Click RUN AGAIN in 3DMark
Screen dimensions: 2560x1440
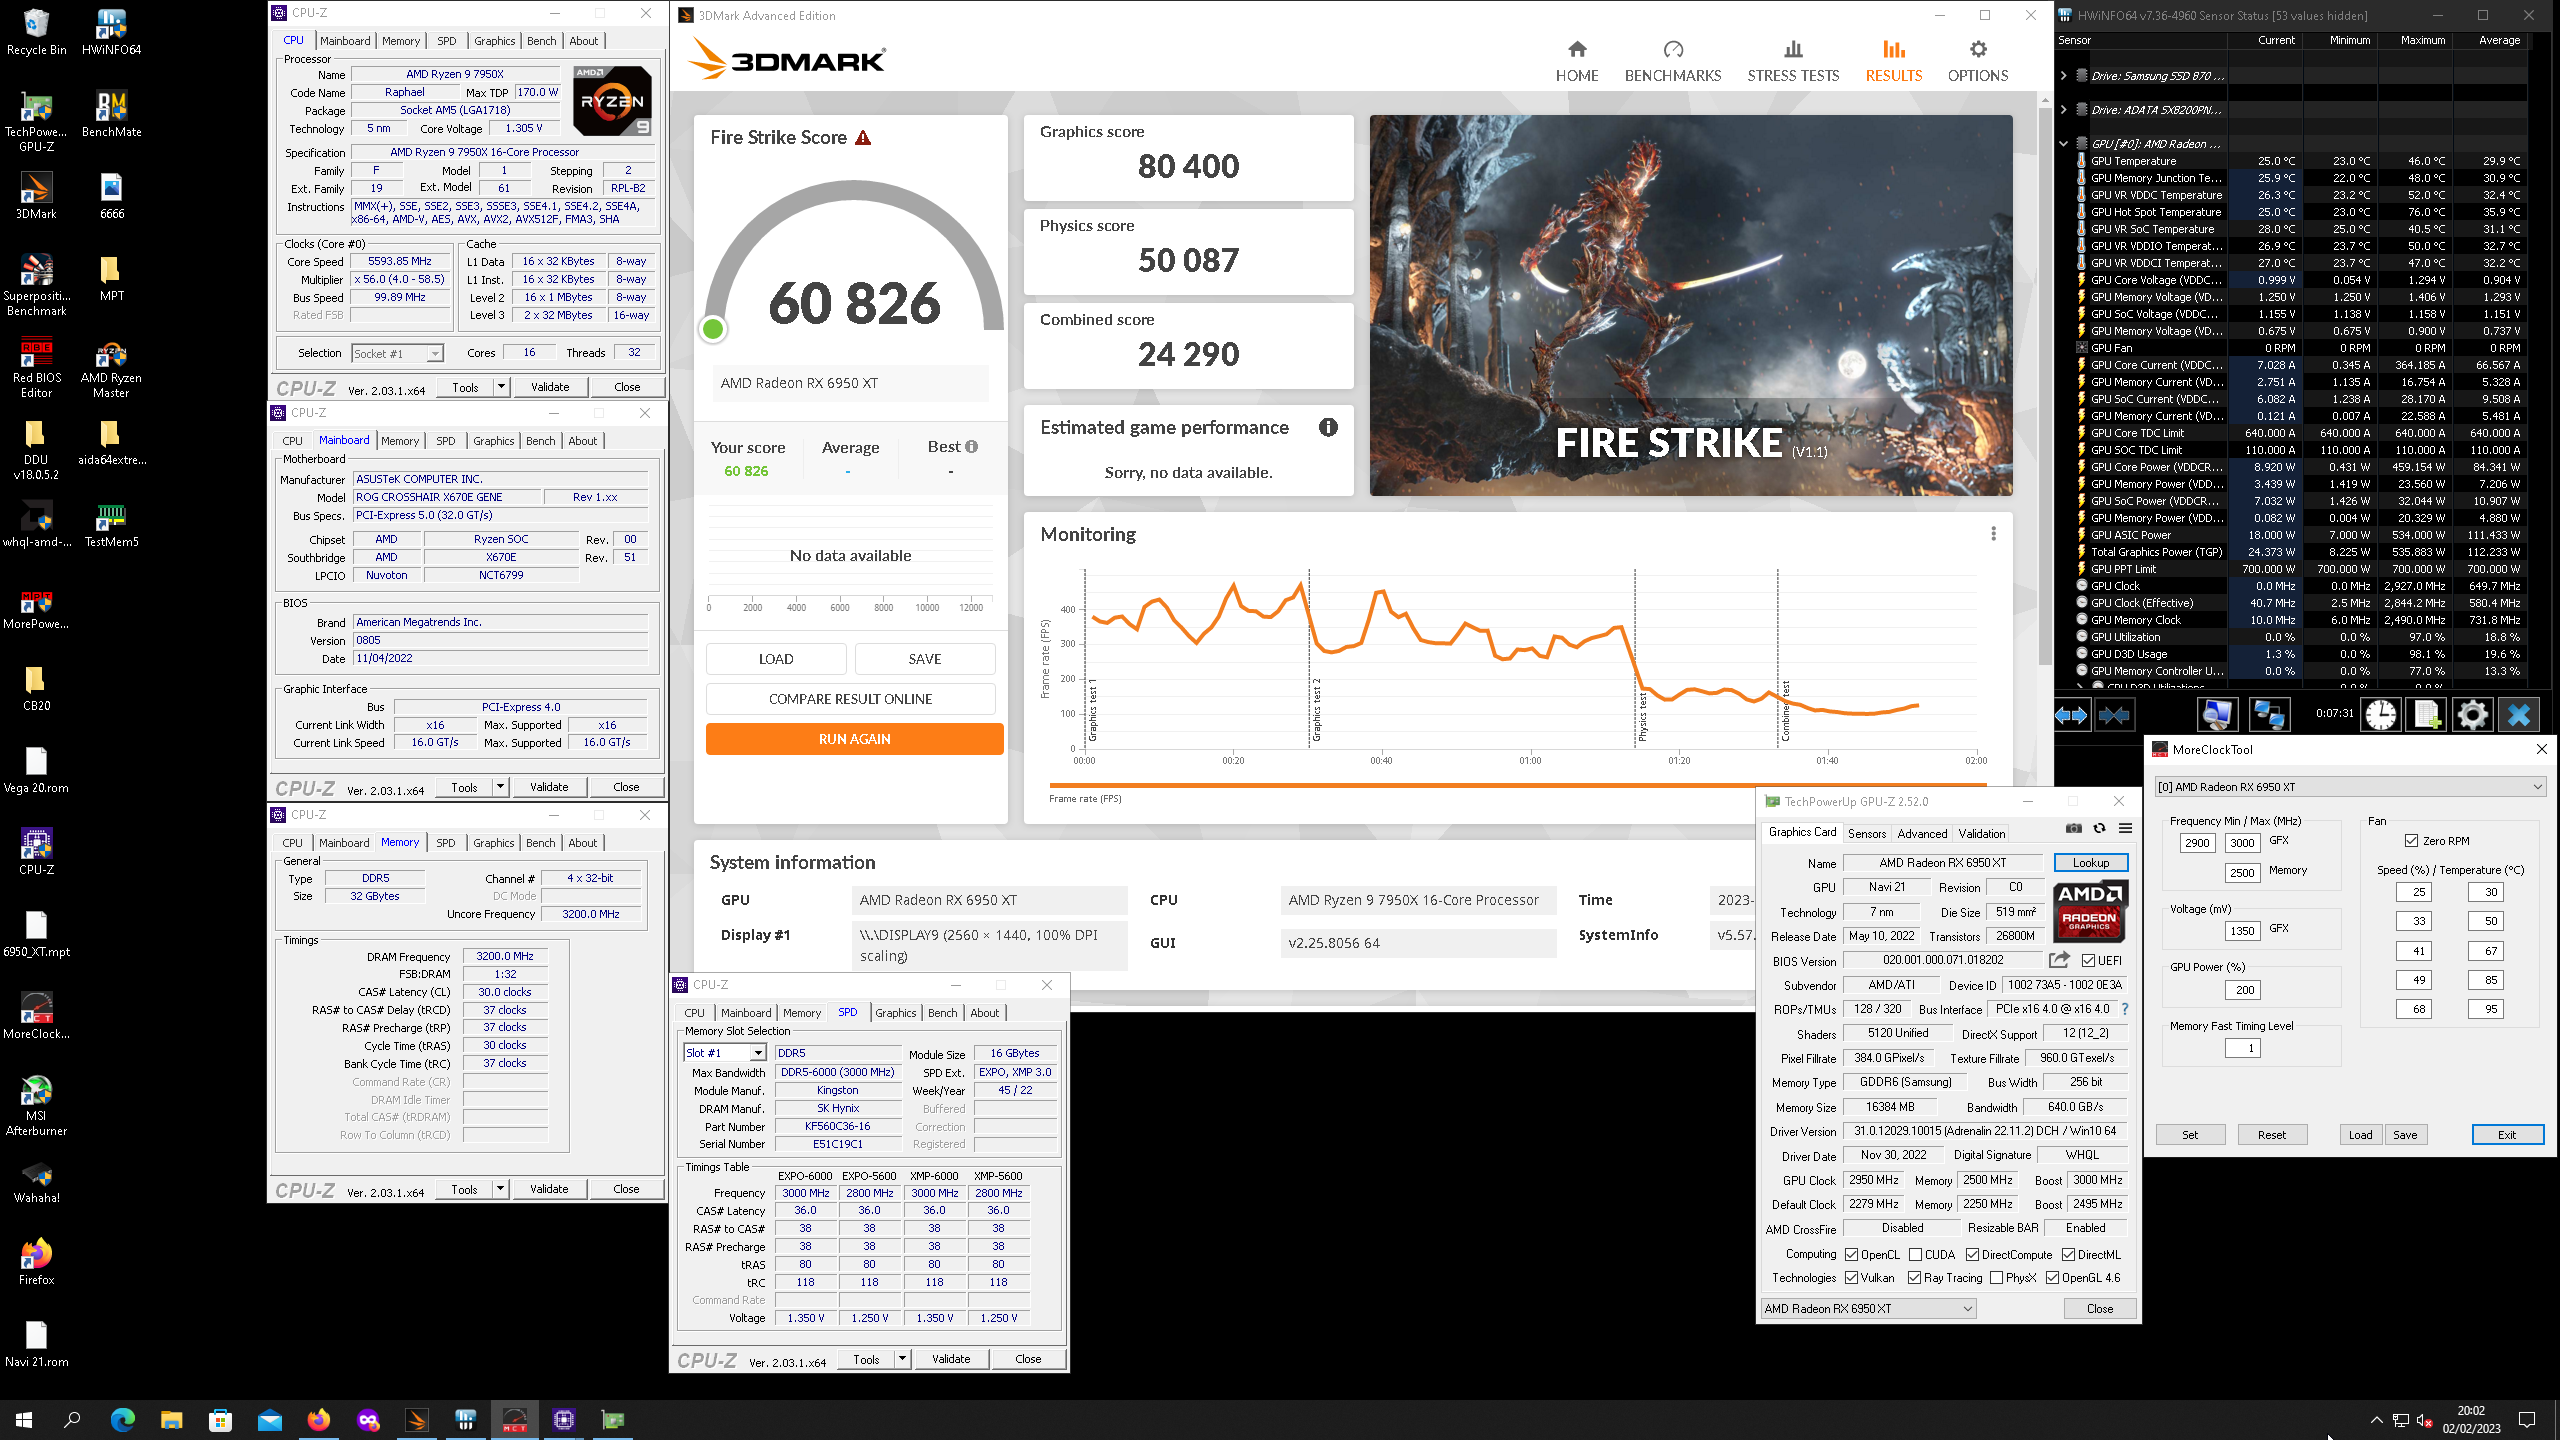click(x=854, y=738)
